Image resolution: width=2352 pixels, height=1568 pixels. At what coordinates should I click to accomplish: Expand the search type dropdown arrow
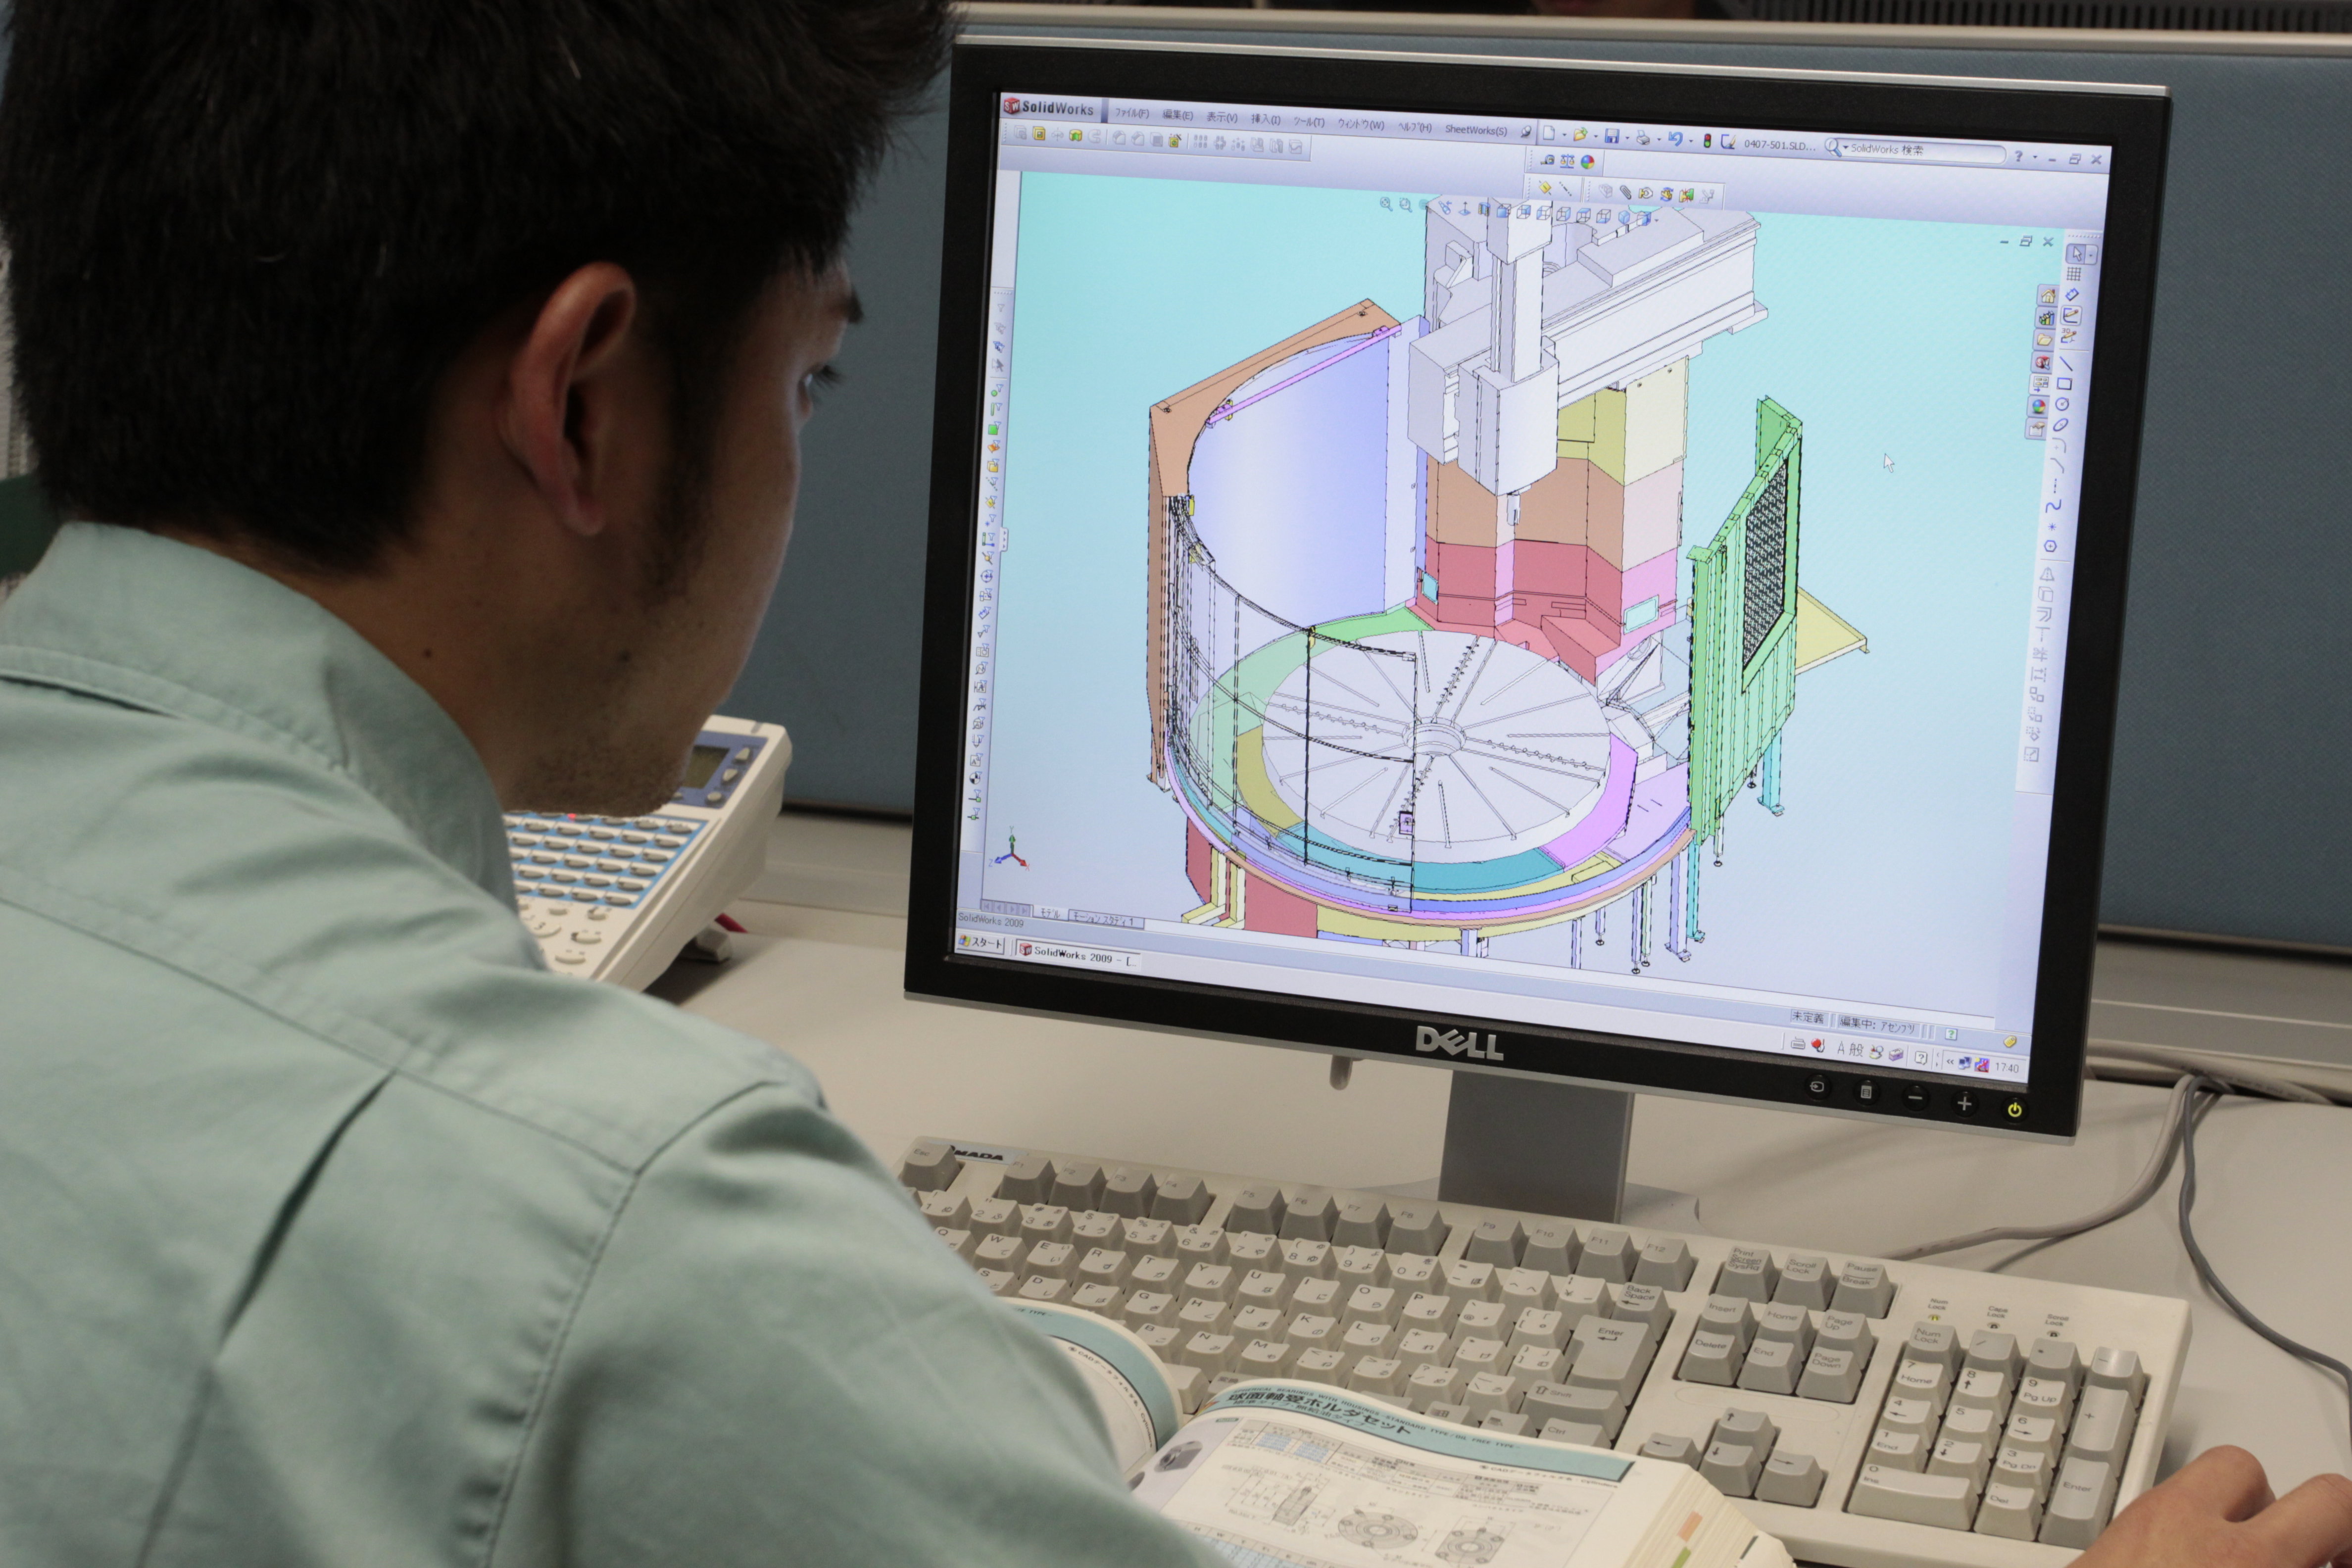click(x=1846, y=147)
